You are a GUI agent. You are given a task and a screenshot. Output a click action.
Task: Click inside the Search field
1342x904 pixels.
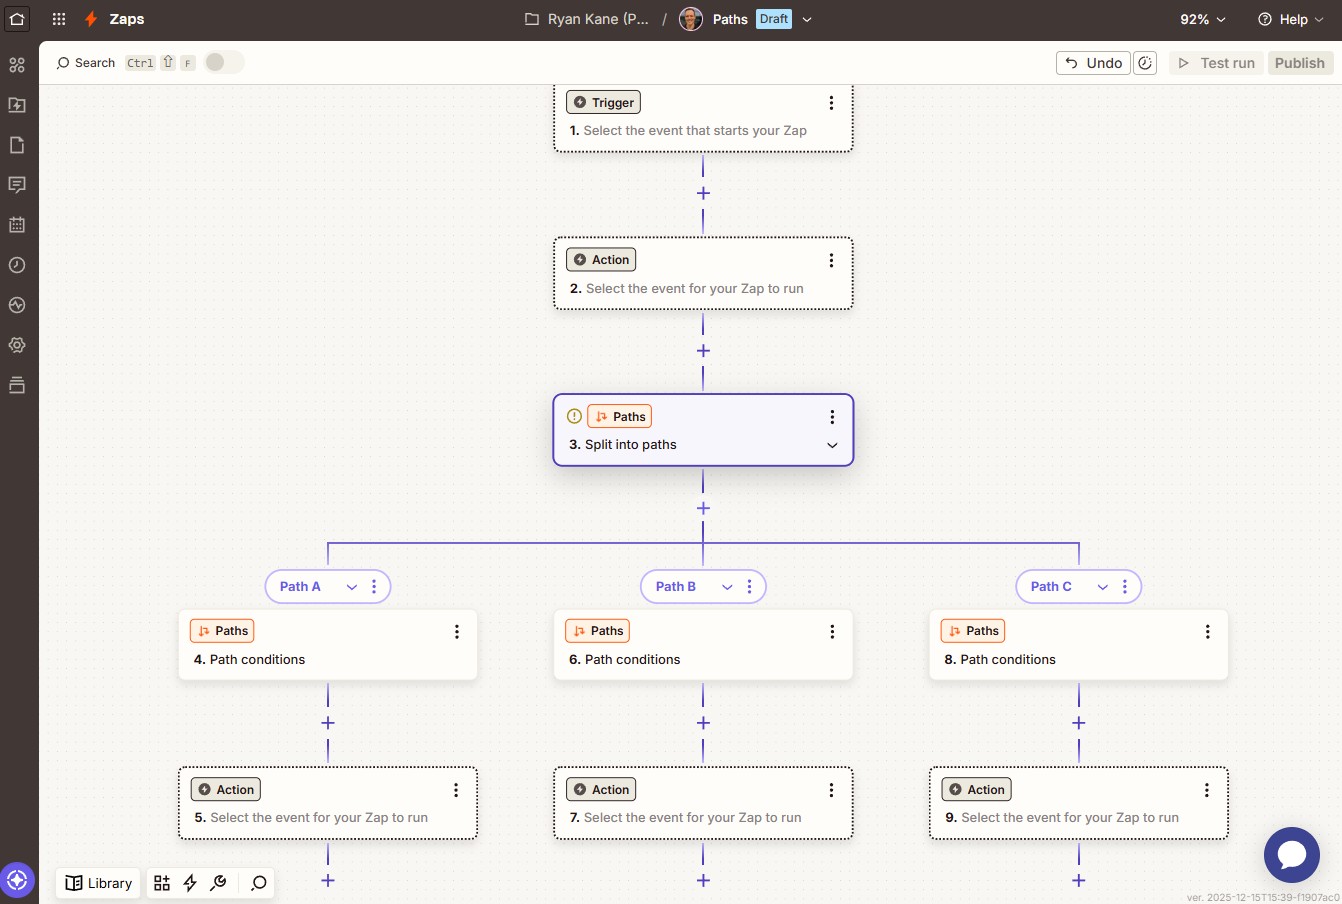click(95, 62)
